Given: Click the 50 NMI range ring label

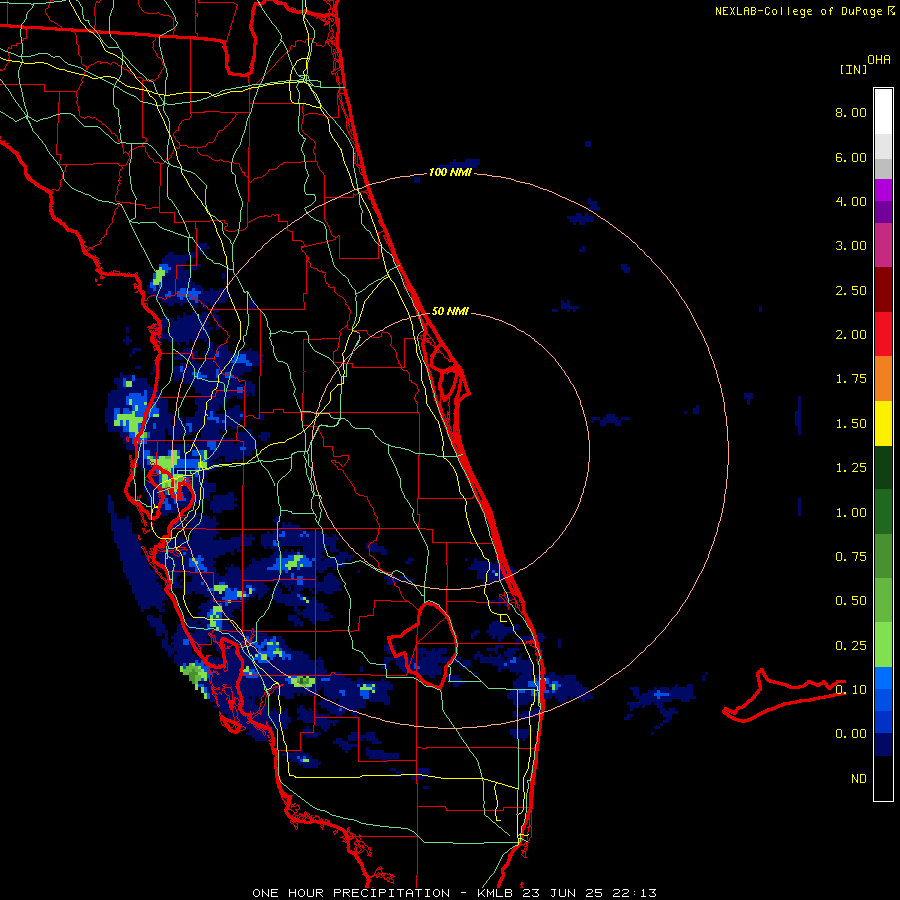Looking at the screenshot, I should [450, 311].
